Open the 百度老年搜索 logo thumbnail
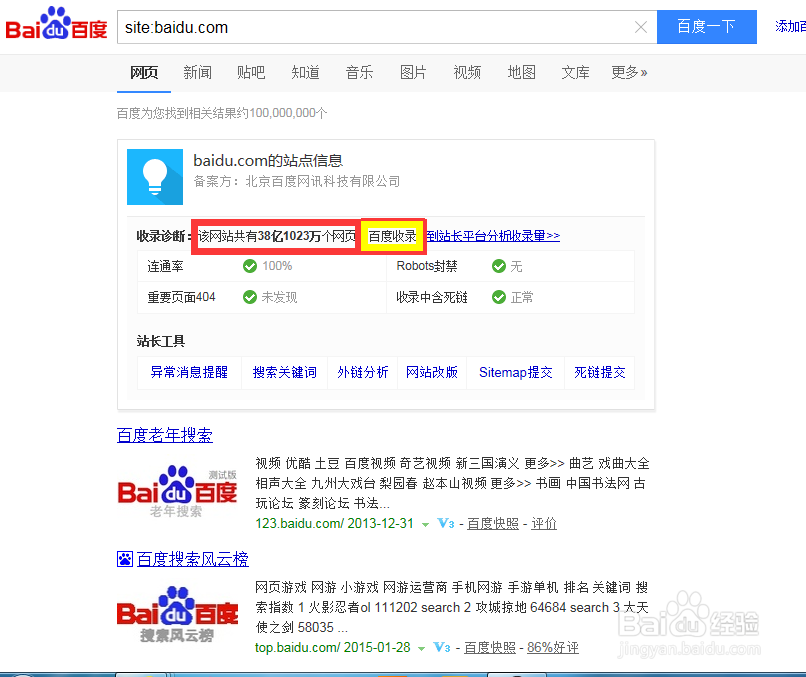The width and height of the screenshot is (806, 677). [x=177, y=491]
